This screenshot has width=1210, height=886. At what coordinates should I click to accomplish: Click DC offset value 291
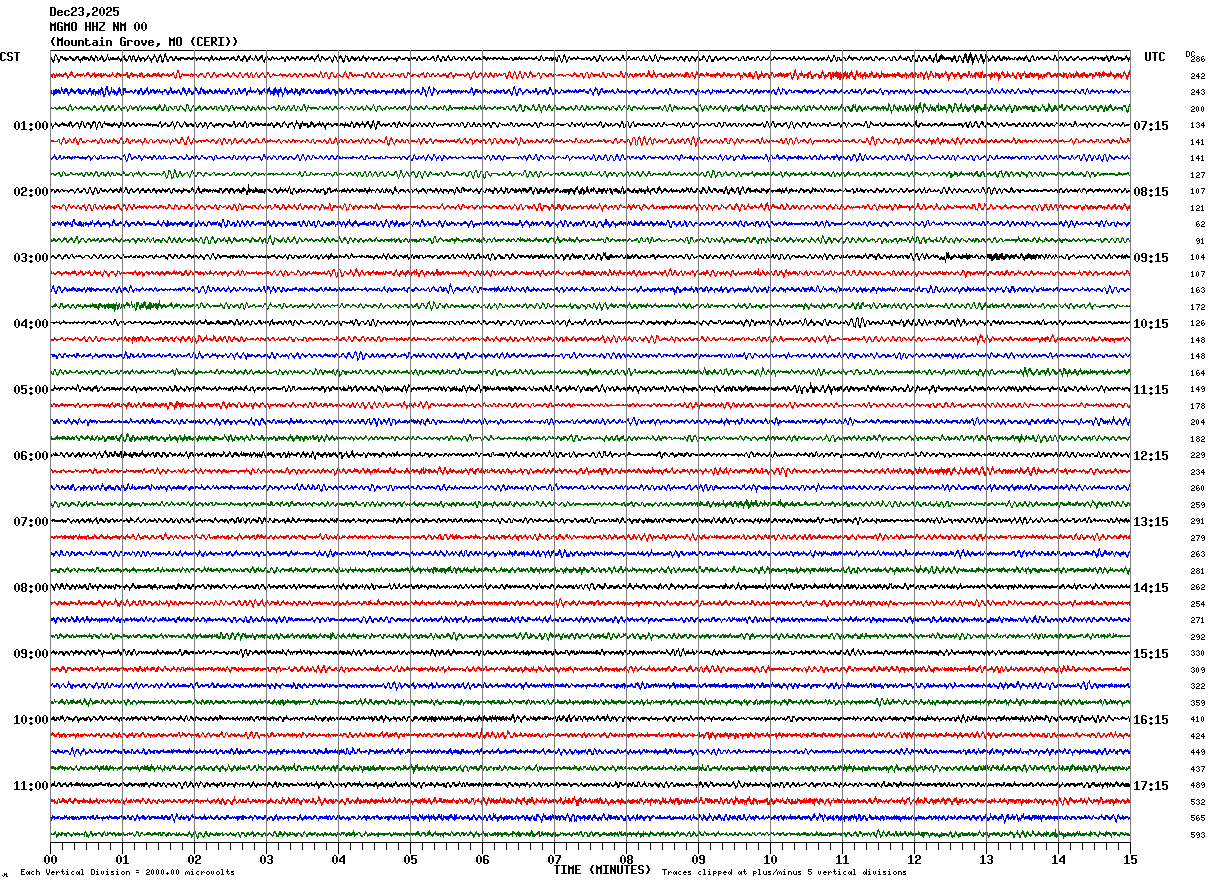tap(1198, 522)
